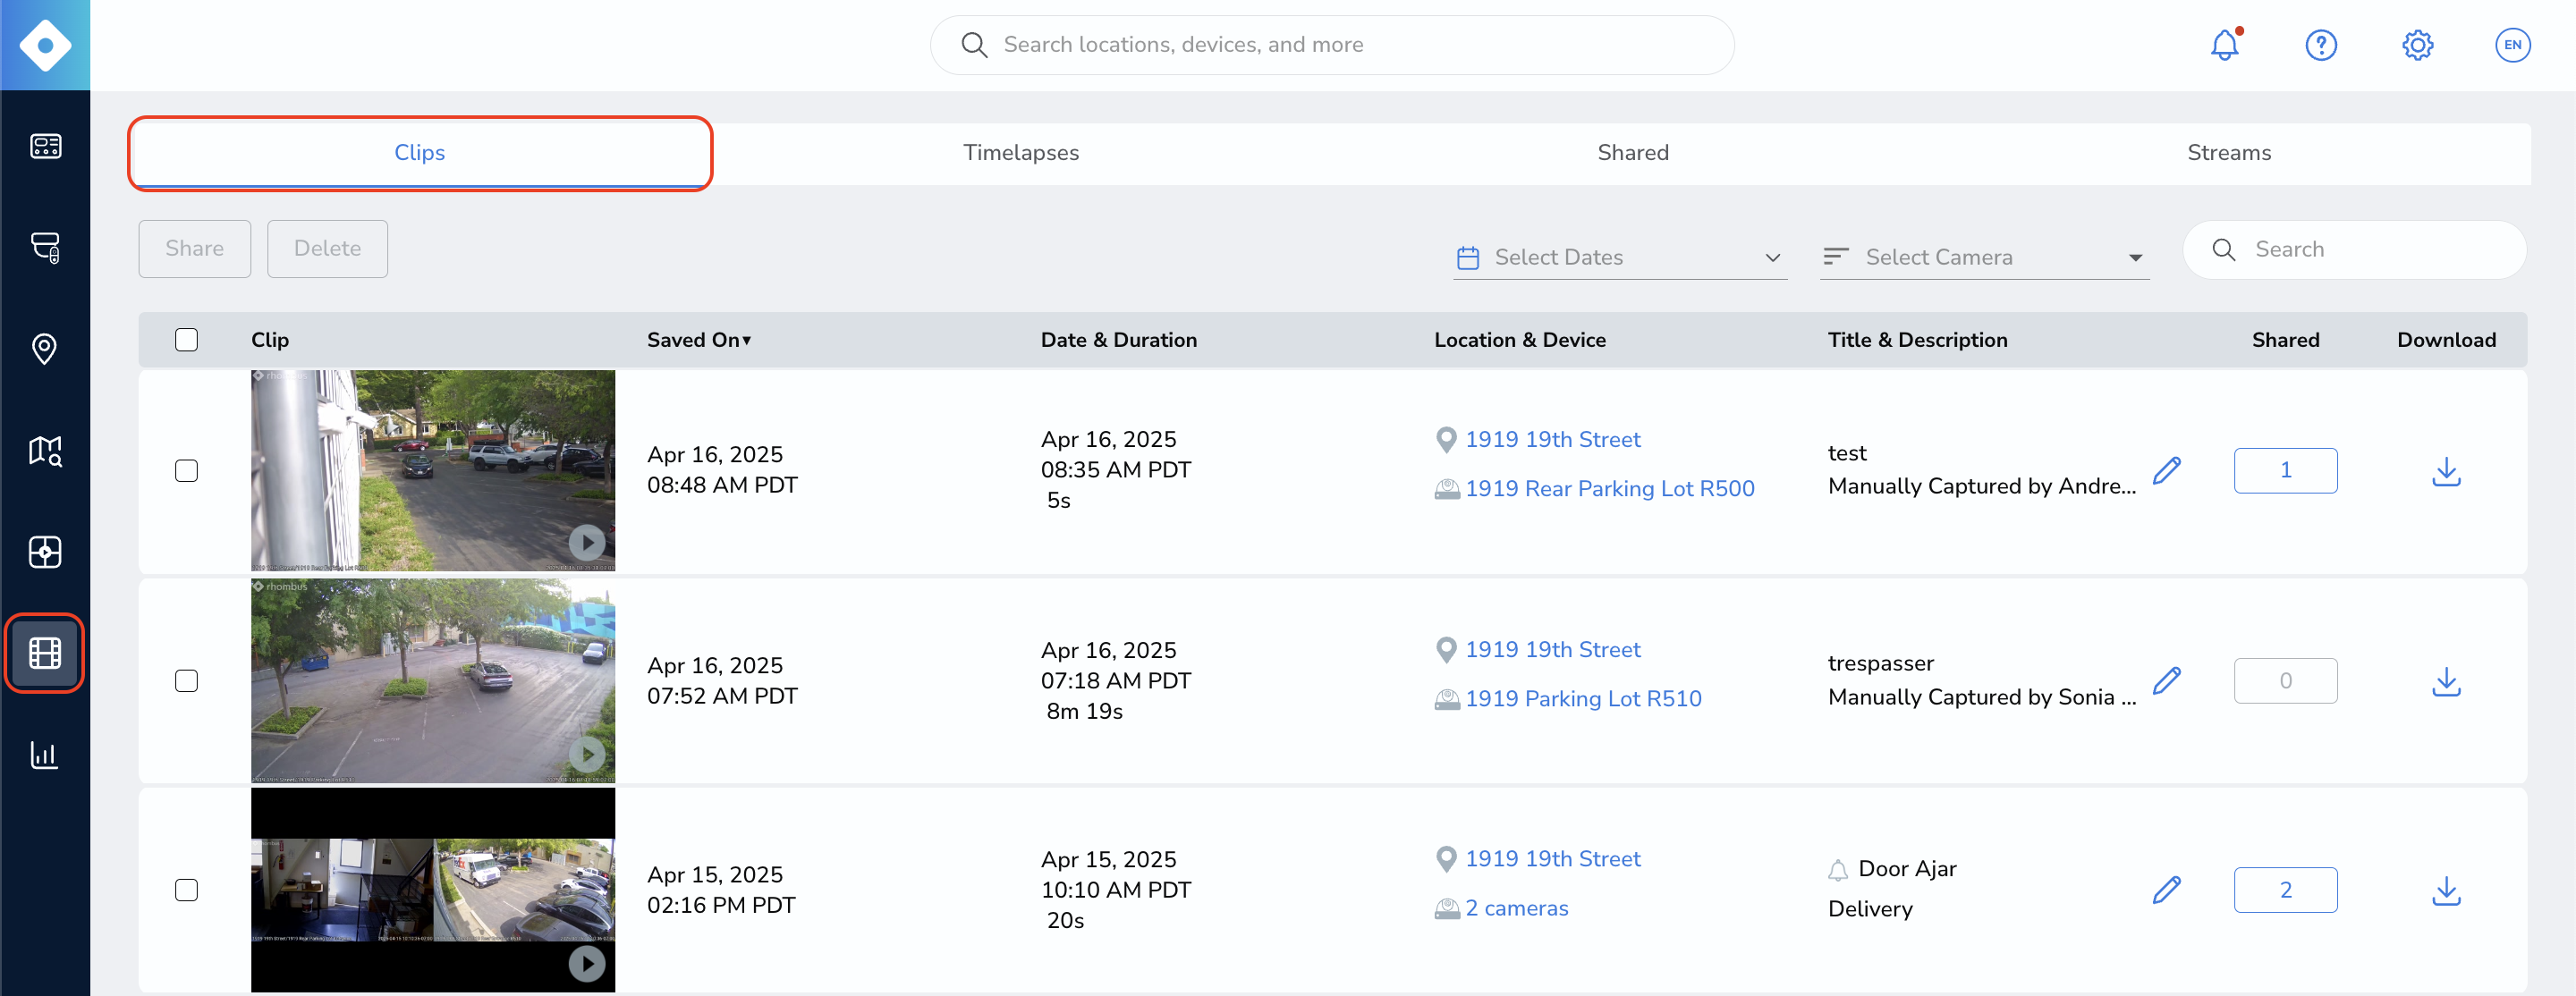The height and width of the screenshot is (996, 2576).
Task: Open the Locations pin icon in sidebar
Action: tap(44, 349)
